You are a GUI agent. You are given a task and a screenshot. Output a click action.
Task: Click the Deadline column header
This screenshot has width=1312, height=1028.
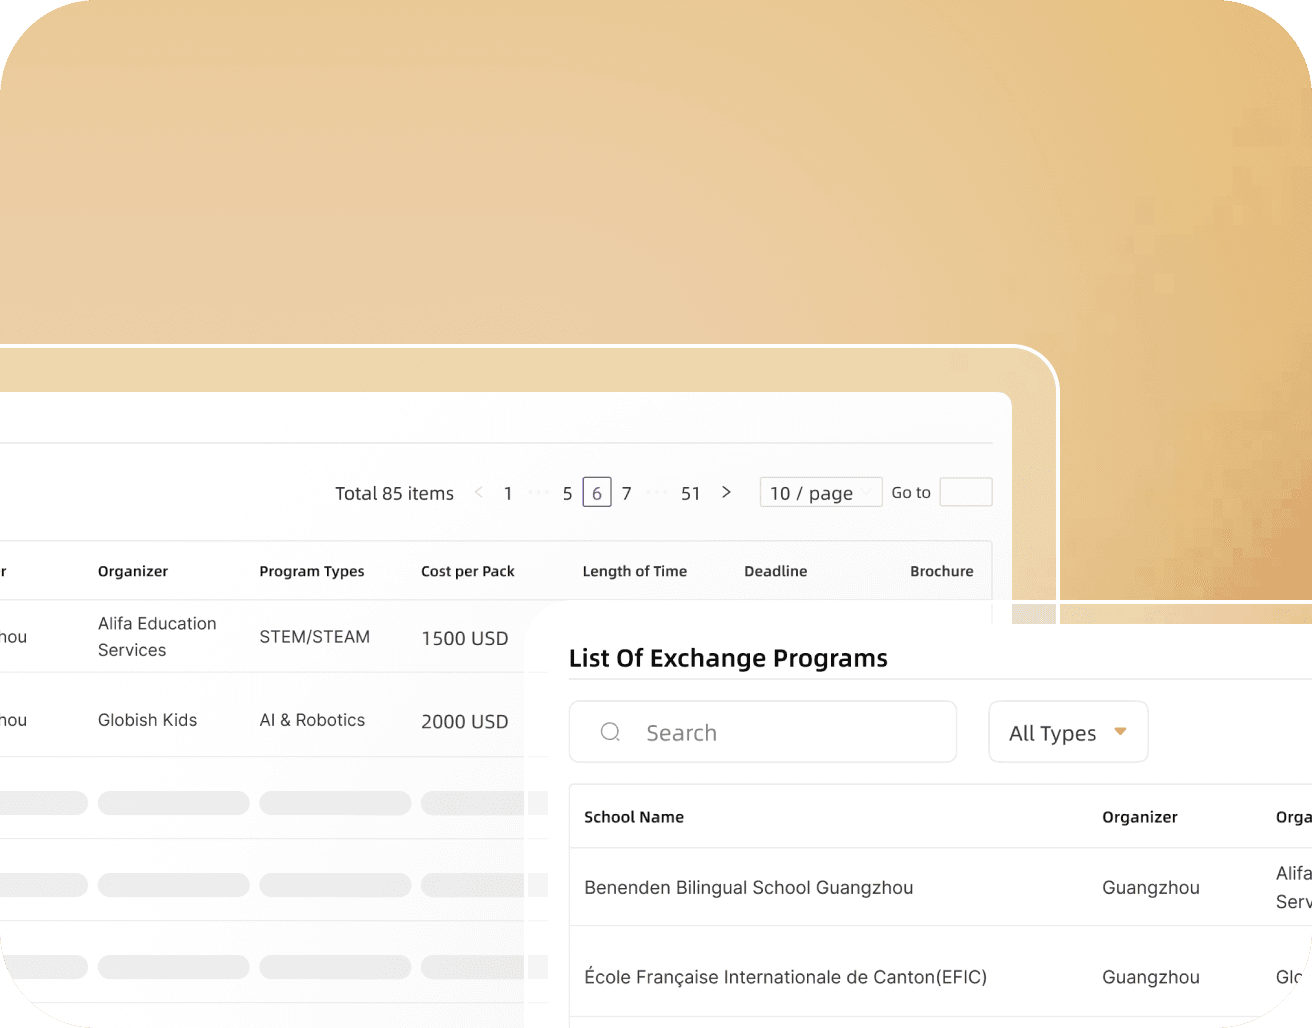776,571
